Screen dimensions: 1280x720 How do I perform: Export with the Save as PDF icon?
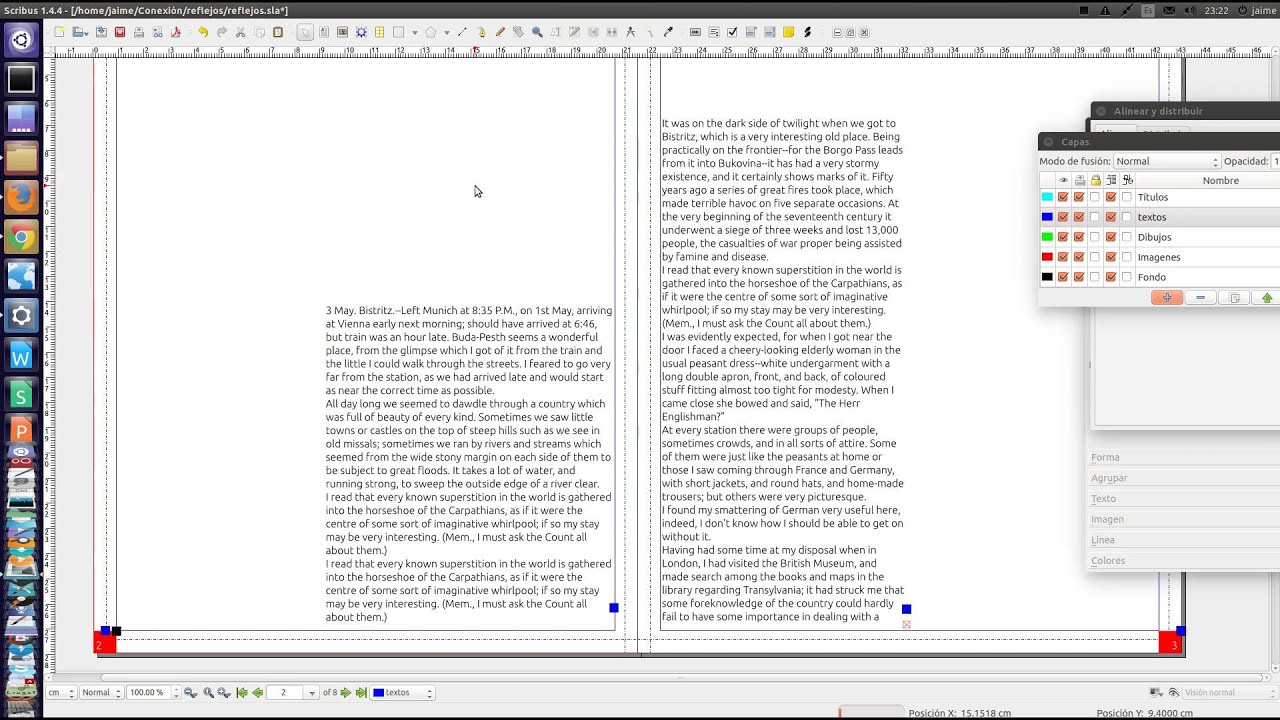(175, 32)
